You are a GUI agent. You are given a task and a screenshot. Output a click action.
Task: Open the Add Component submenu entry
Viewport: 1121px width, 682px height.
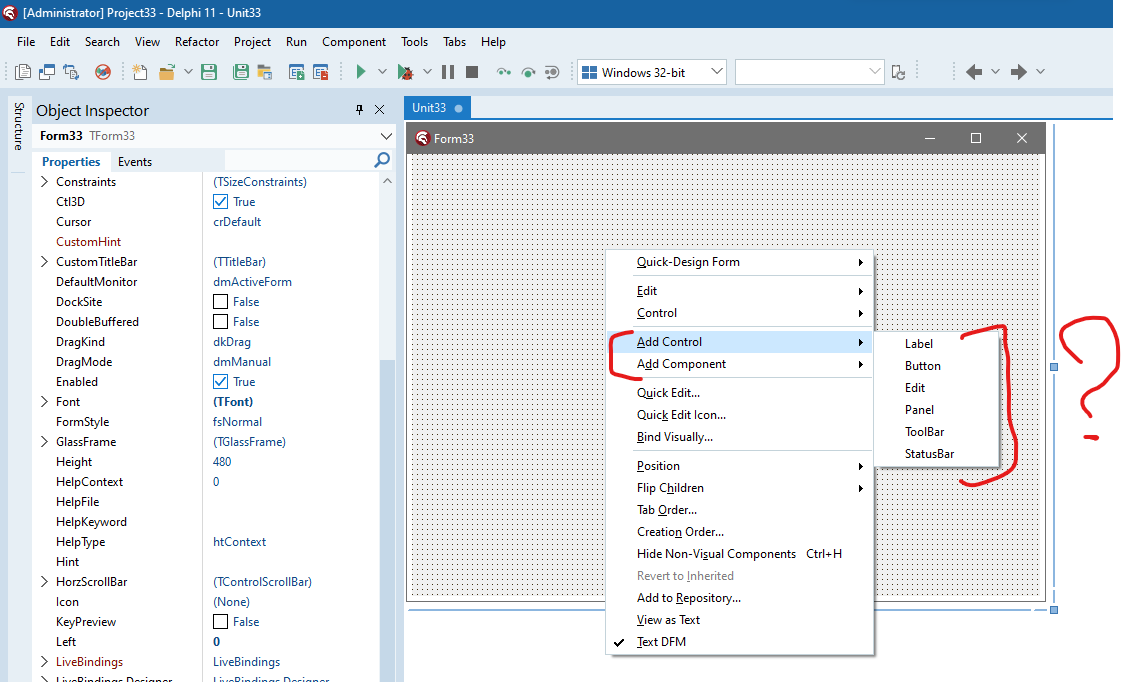click(681, 364)
